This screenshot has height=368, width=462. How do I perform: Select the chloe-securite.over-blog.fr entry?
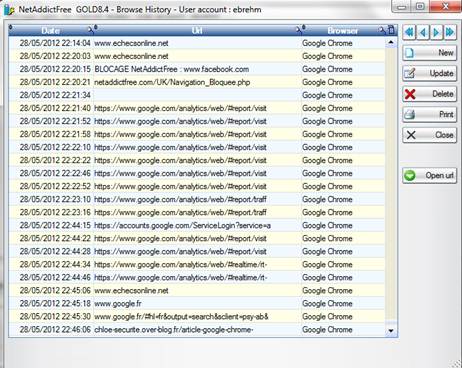[197, 329]
